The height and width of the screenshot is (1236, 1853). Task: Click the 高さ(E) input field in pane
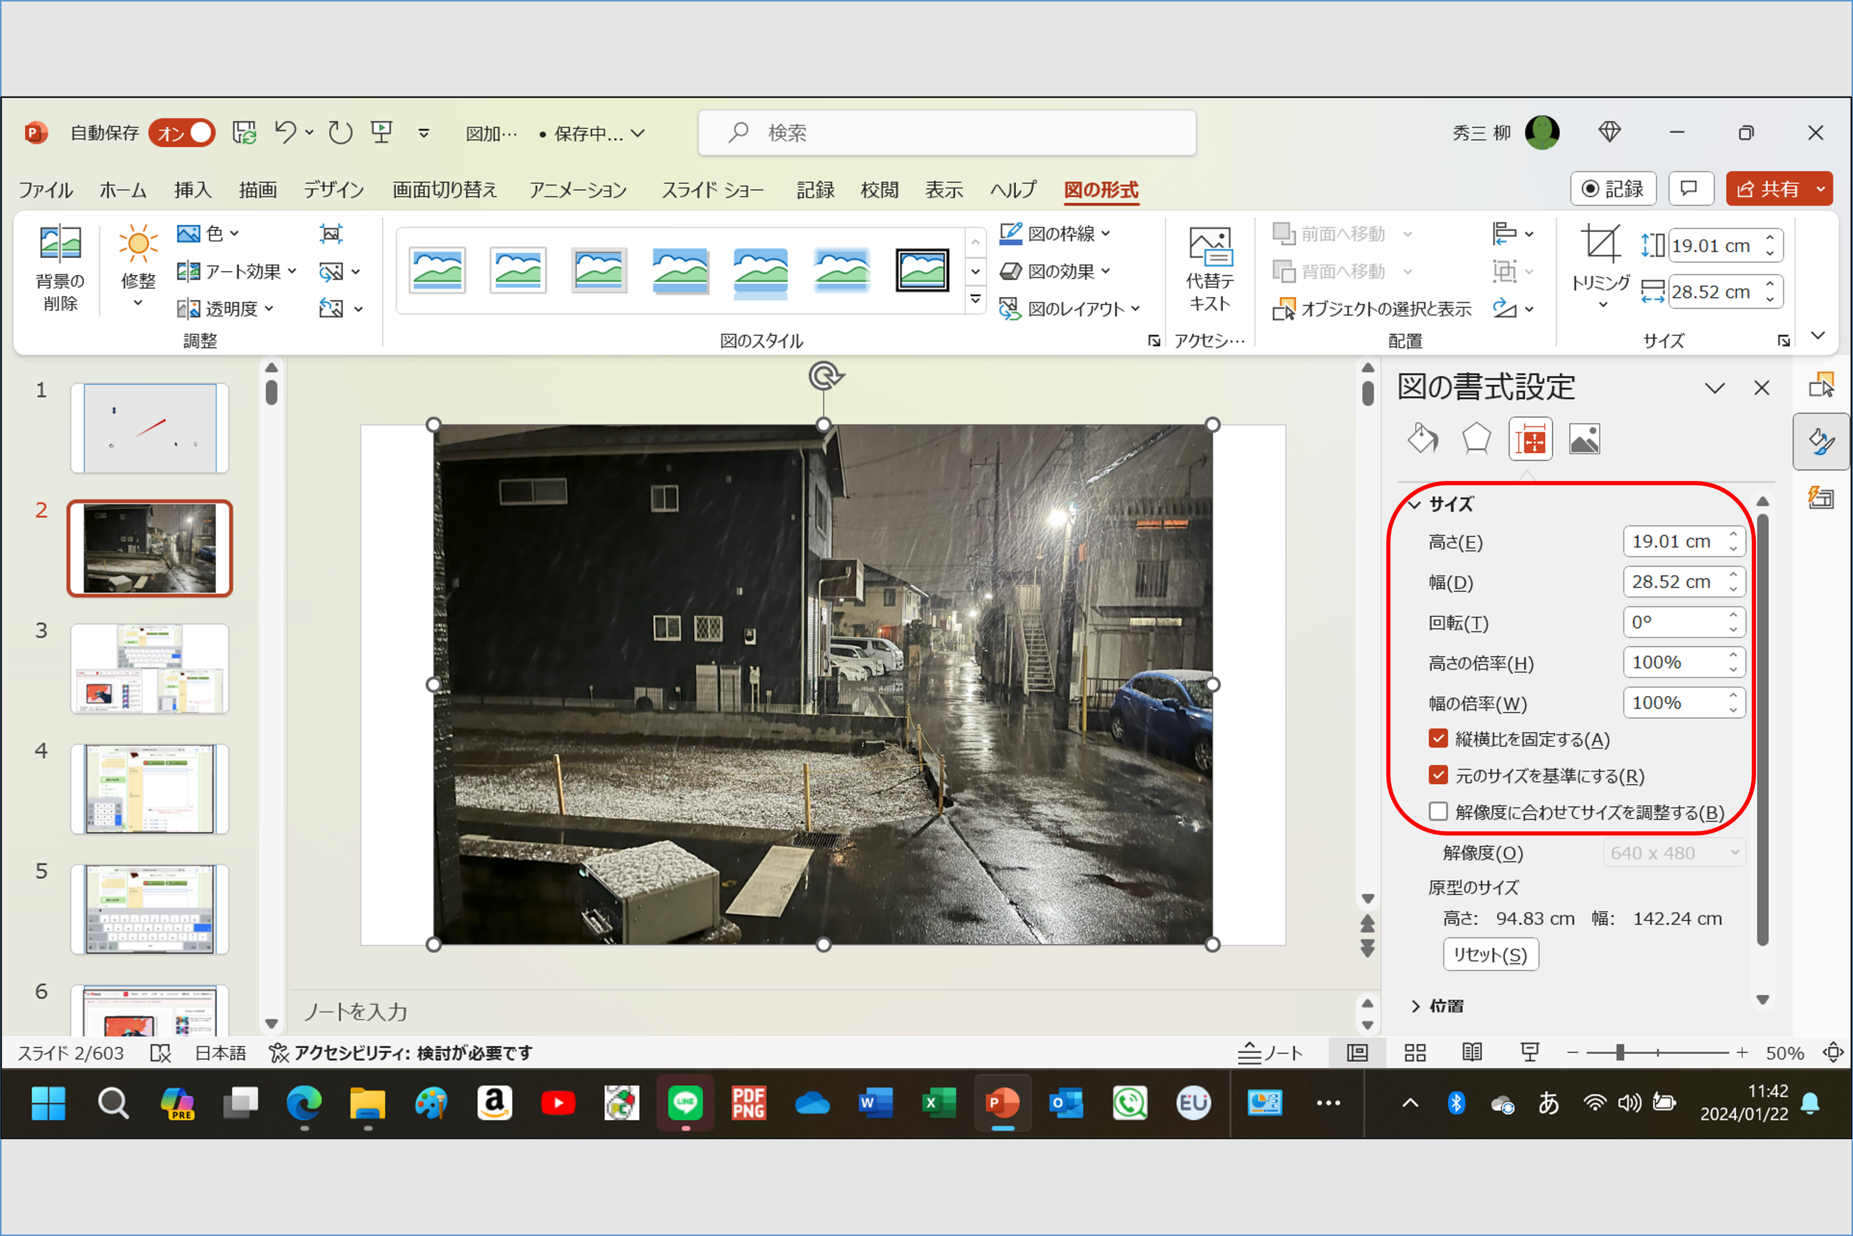[1684, 541]
